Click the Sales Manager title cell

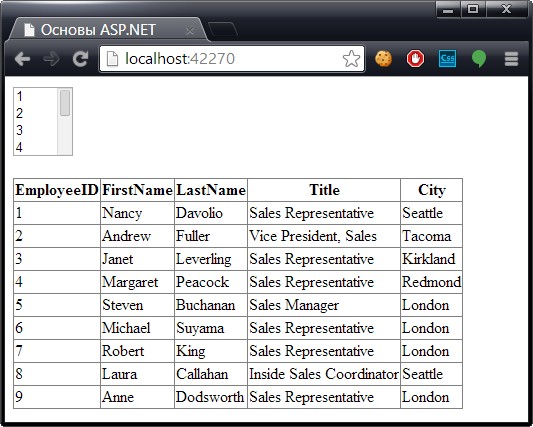324,305
